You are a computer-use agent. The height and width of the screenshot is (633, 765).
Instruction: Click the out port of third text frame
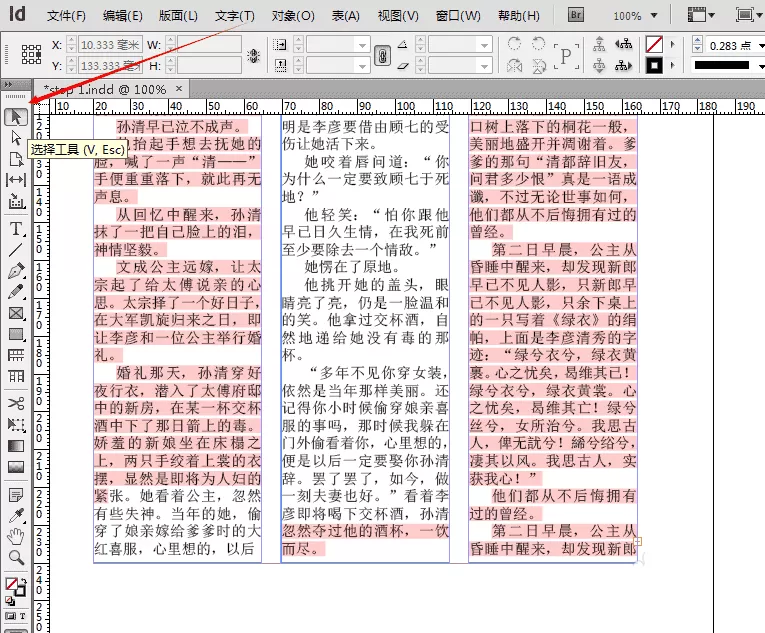tap(638, 541)
